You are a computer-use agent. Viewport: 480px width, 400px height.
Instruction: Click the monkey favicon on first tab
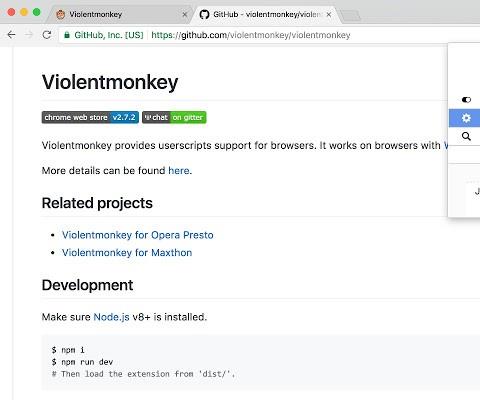pos(61,14)
